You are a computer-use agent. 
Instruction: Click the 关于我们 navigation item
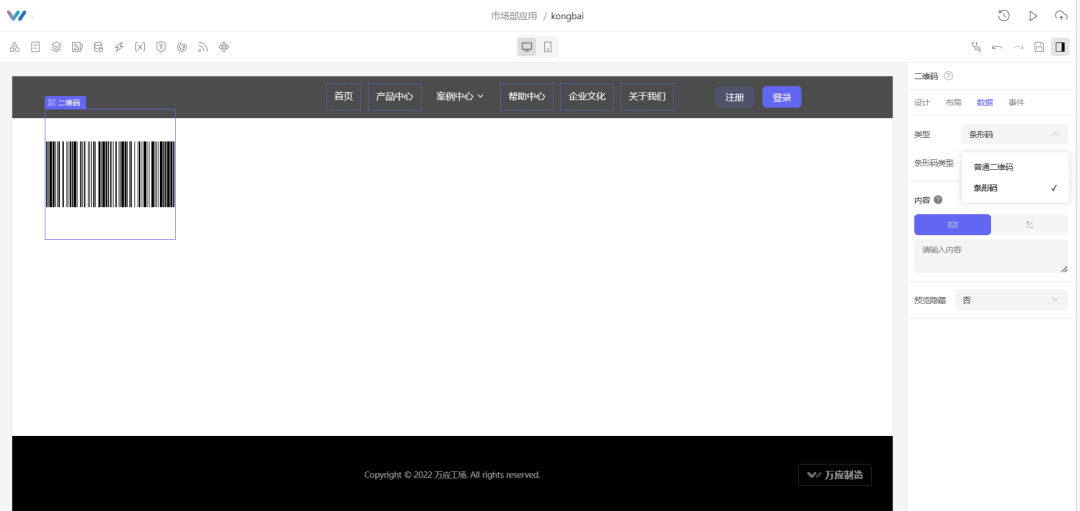pyautogui.click(x=647, y=97)
